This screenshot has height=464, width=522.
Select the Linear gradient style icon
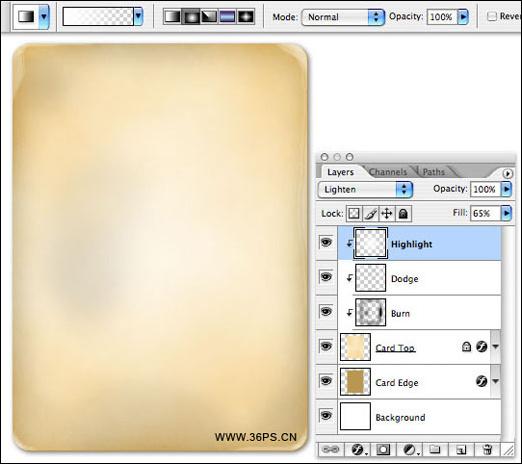(x=172, y=17)
